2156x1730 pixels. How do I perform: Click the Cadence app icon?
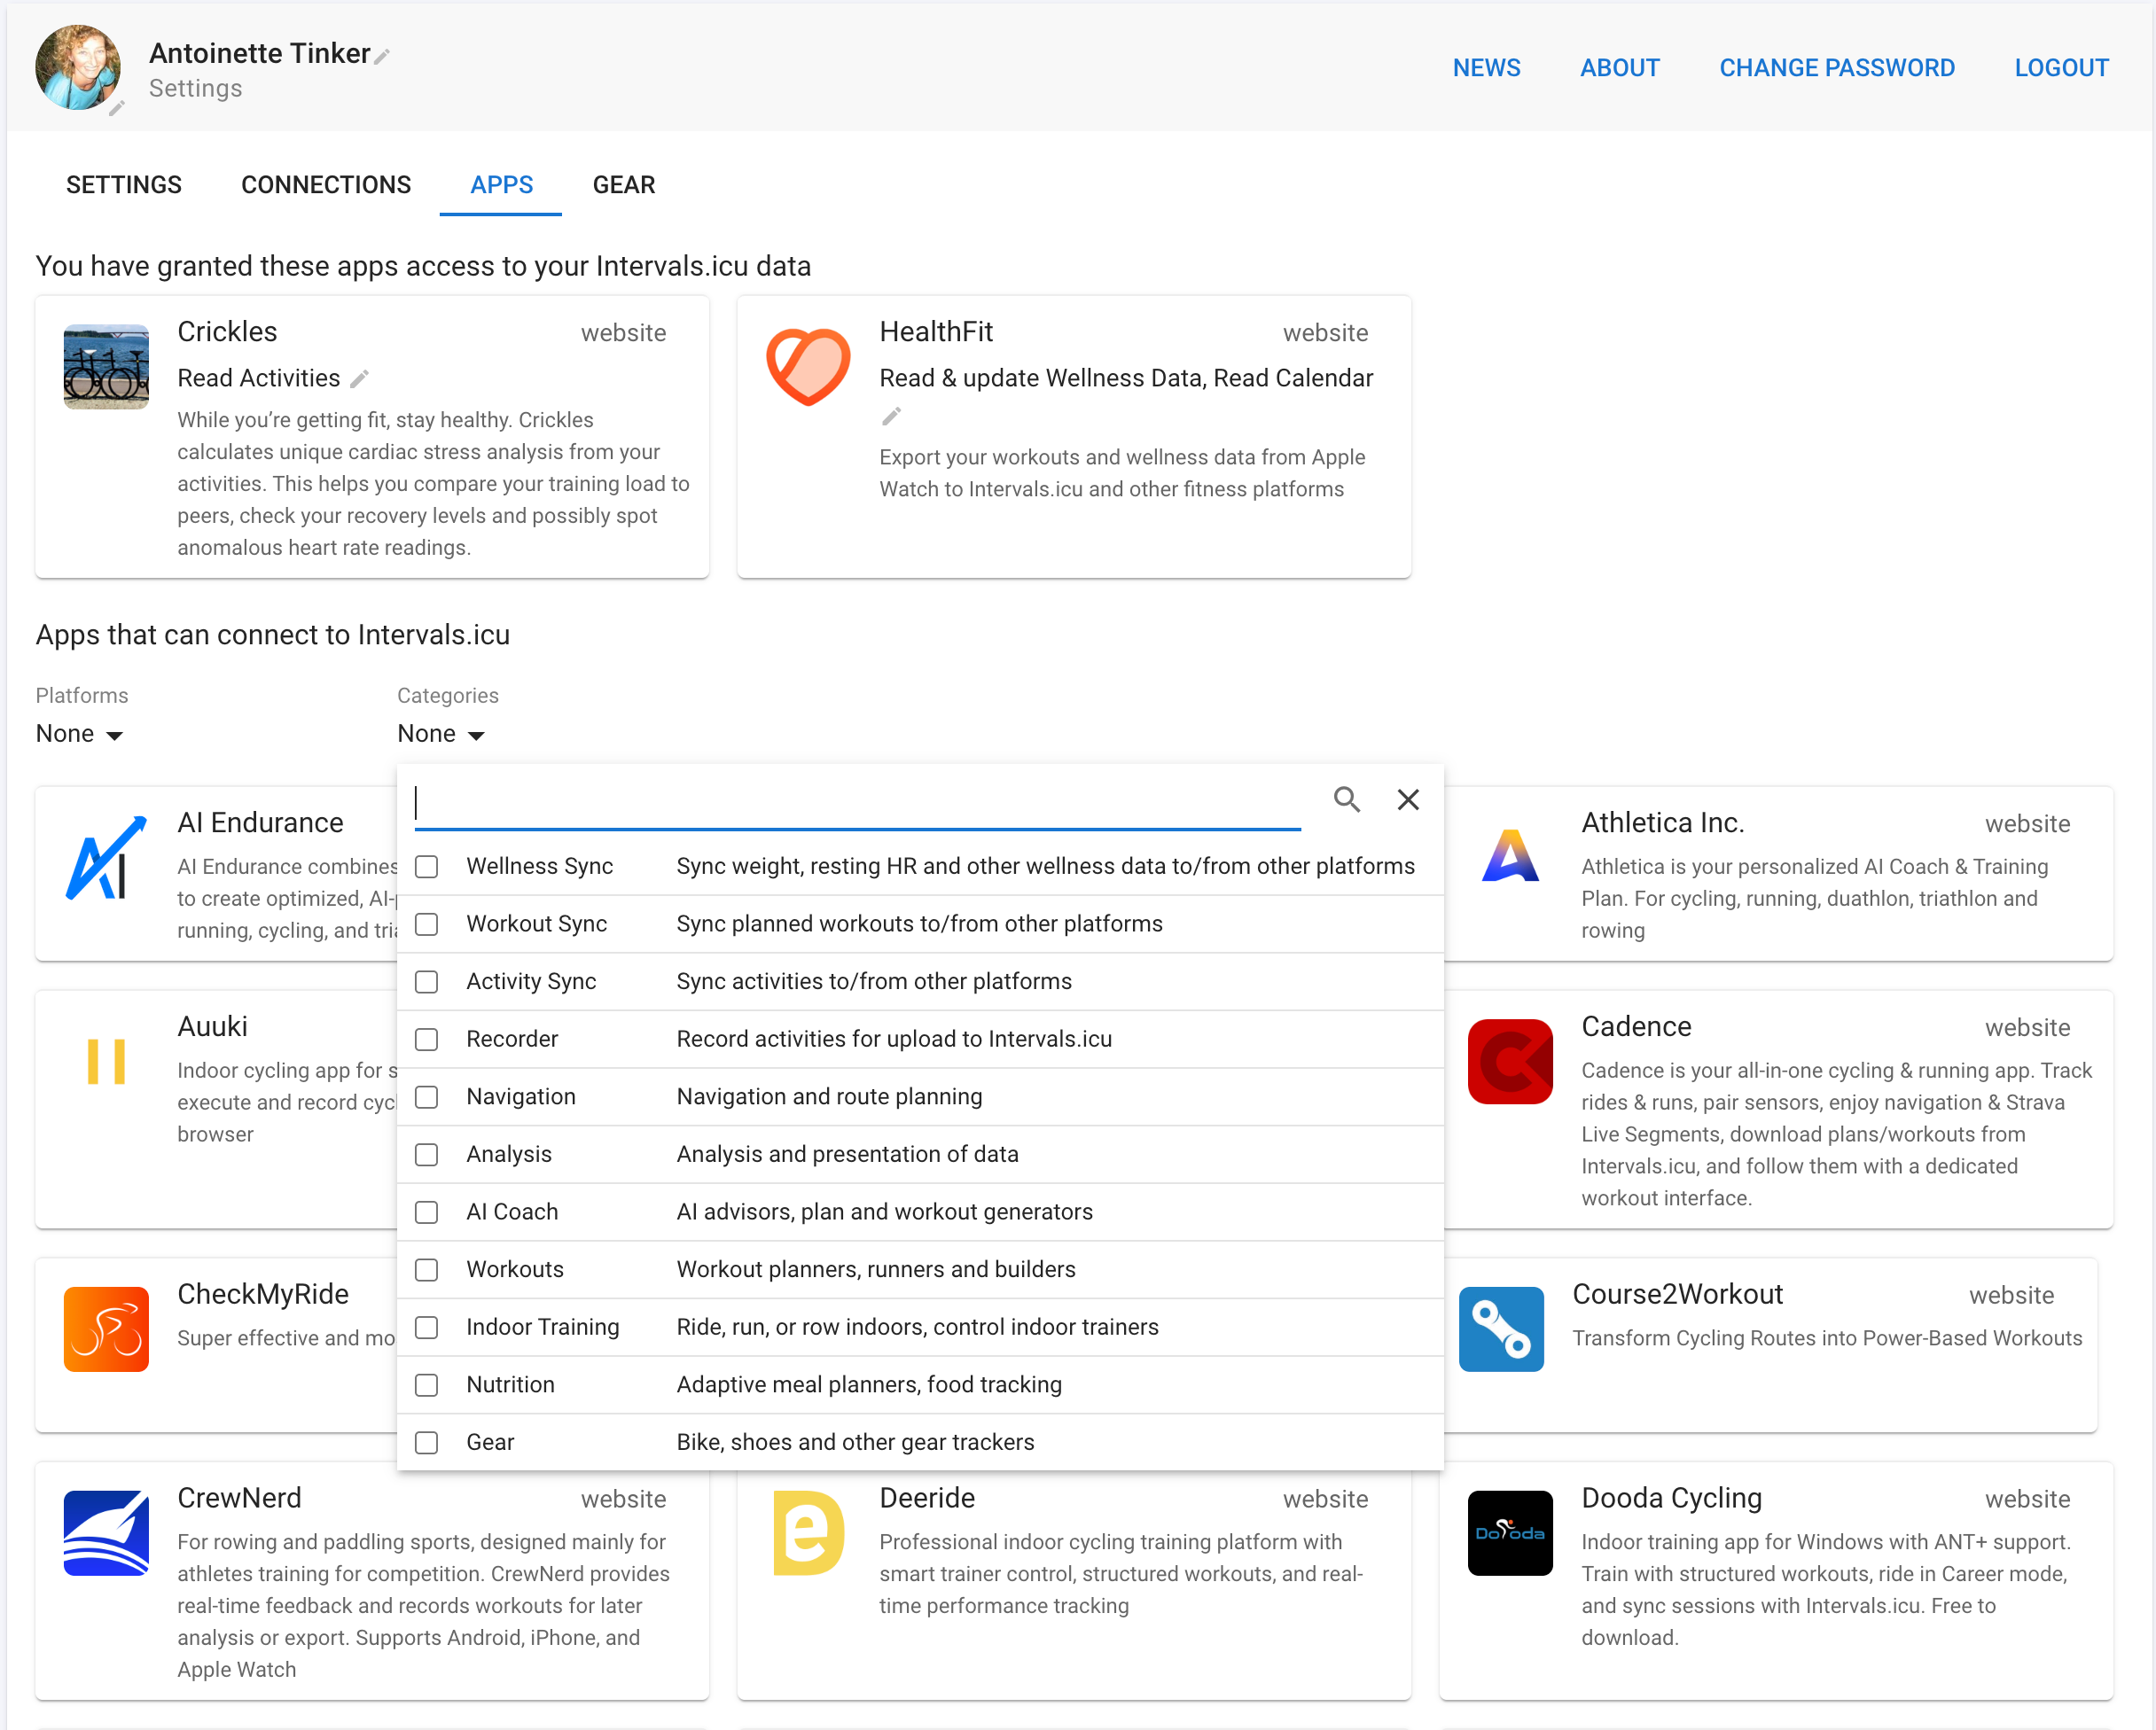click(1509, 1061)
